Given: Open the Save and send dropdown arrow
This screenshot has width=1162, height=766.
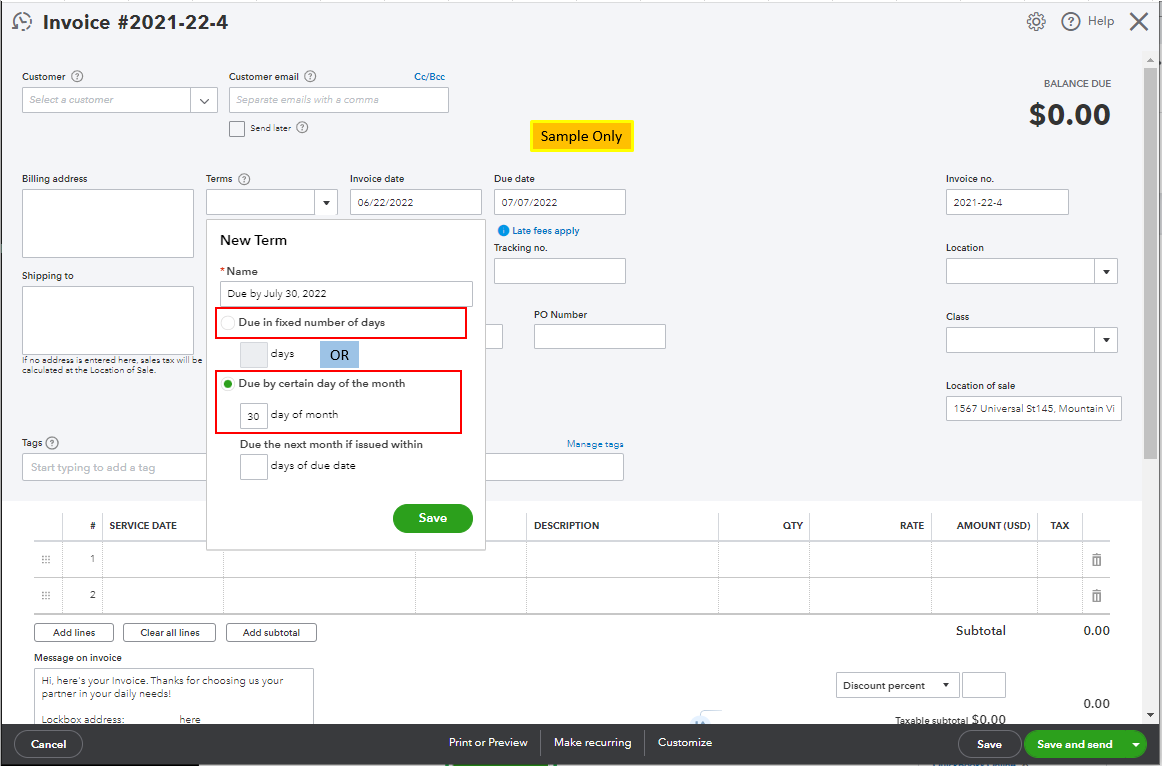Looking at the screenshot, I should coord(1136,743).
